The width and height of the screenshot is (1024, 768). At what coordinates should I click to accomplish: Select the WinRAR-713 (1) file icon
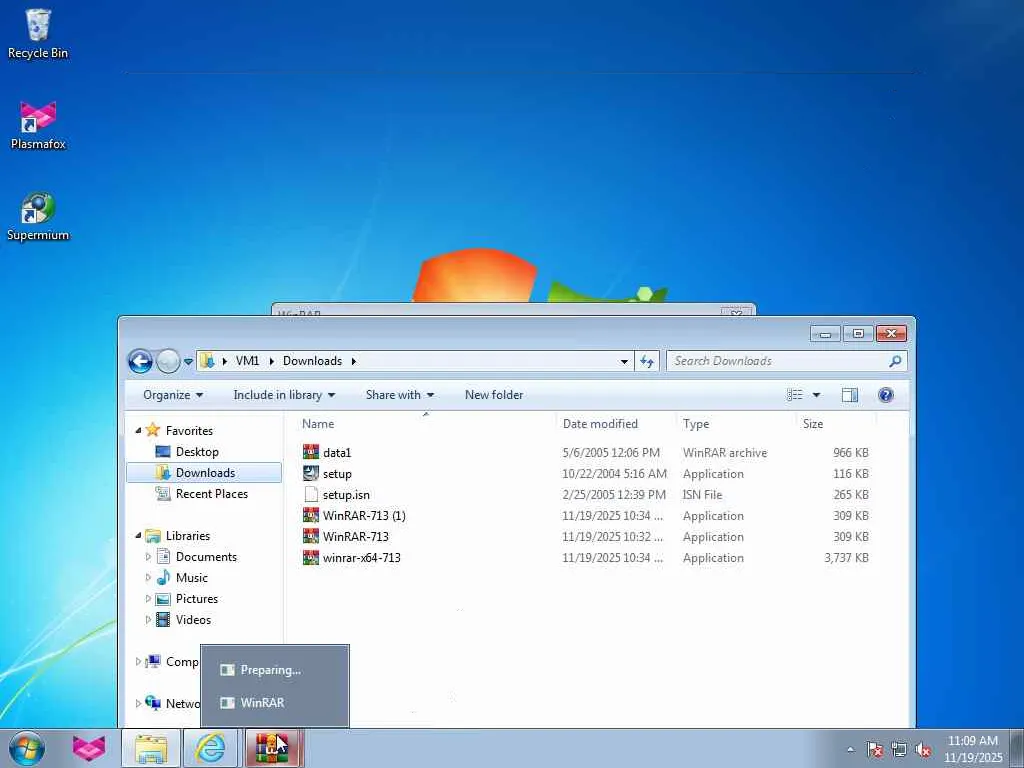pyautogui.click(x=311, y=515)
